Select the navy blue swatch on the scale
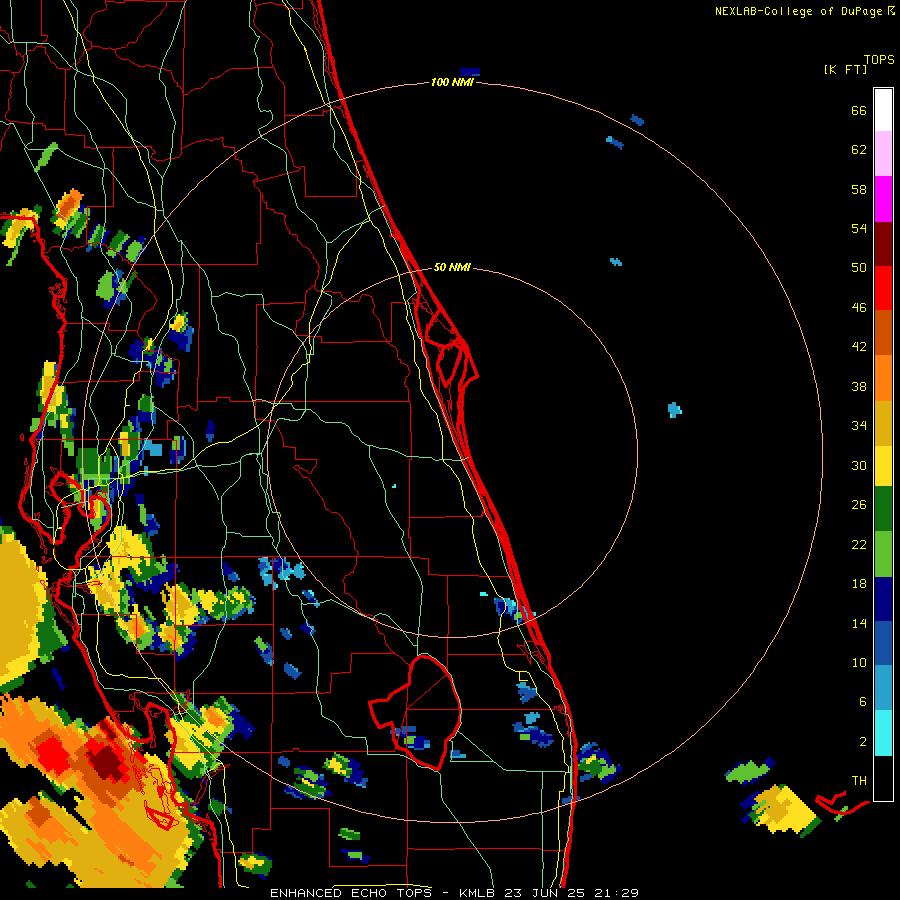 [883, 599]
